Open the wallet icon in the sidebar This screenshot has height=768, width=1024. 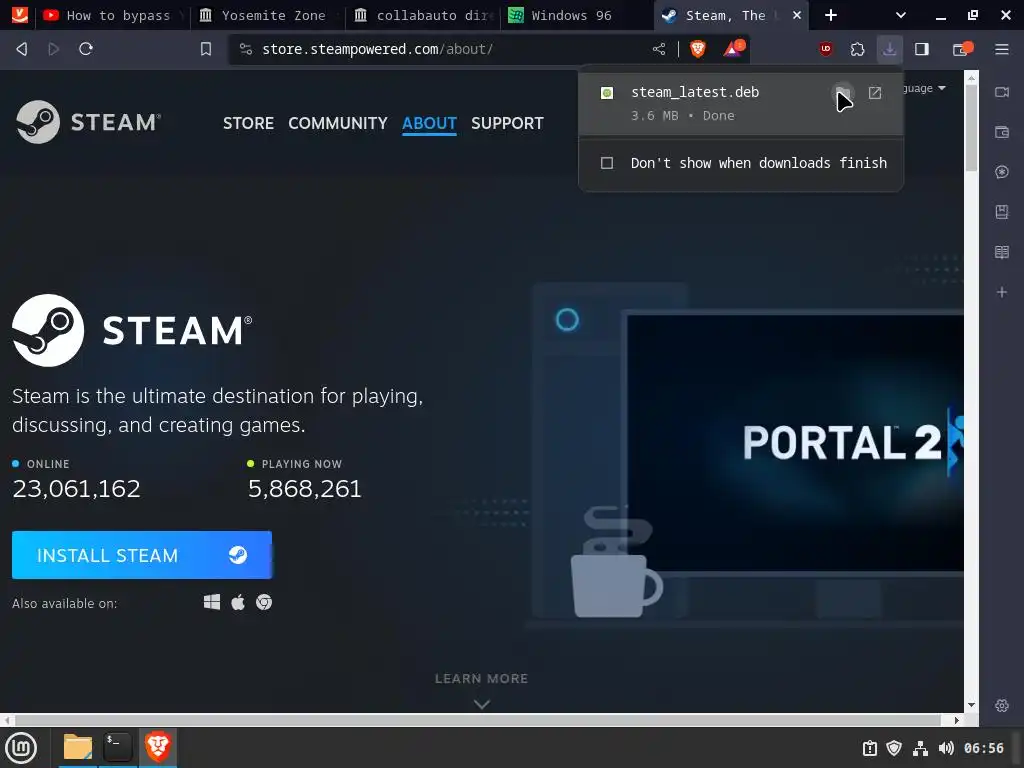[1002, 132]
